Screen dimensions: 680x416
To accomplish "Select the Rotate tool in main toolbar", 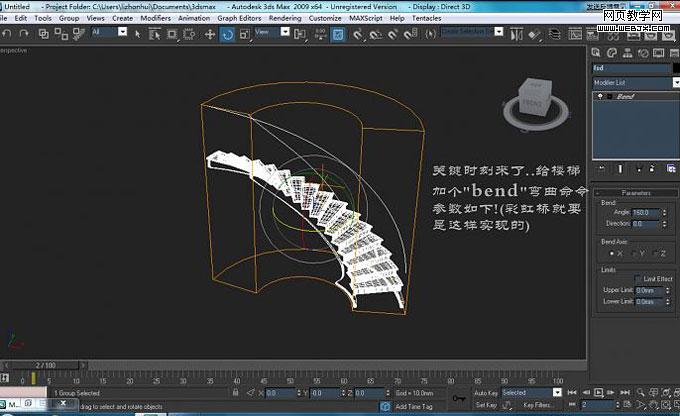I will pos(227,33).
